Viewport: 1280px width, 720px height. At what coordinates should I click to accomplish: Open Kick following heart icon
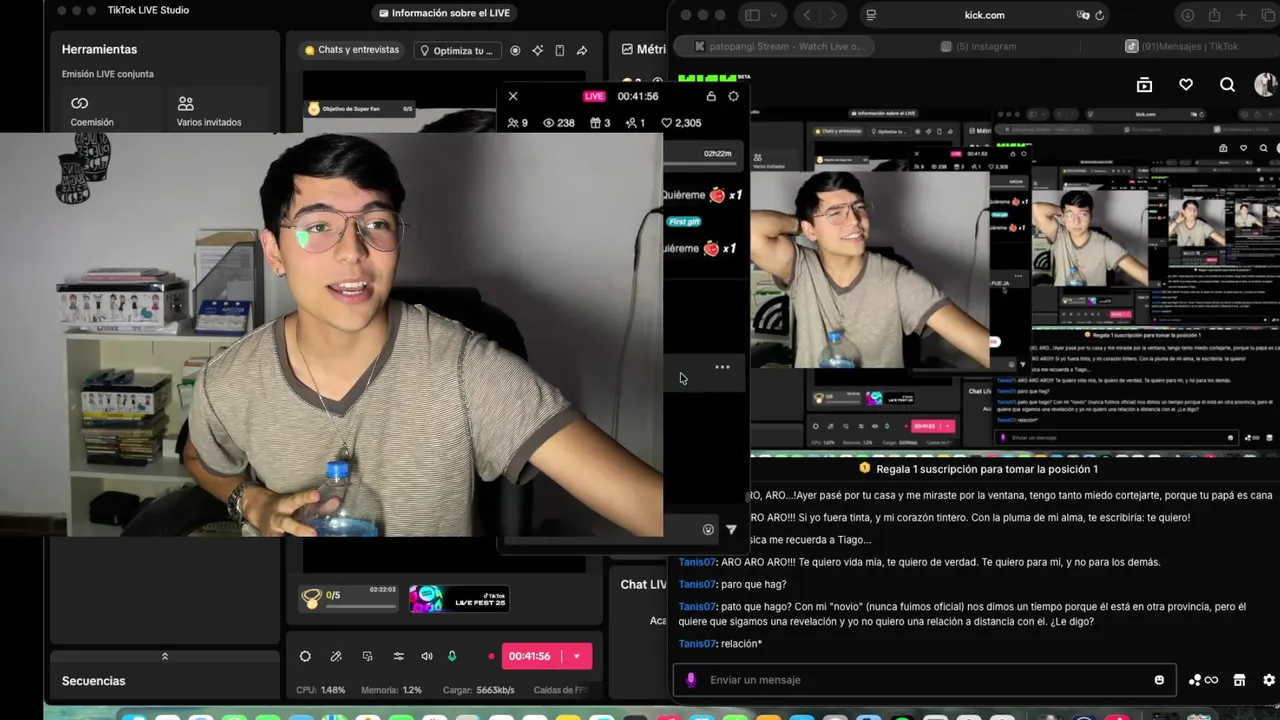click(1186, 85)
